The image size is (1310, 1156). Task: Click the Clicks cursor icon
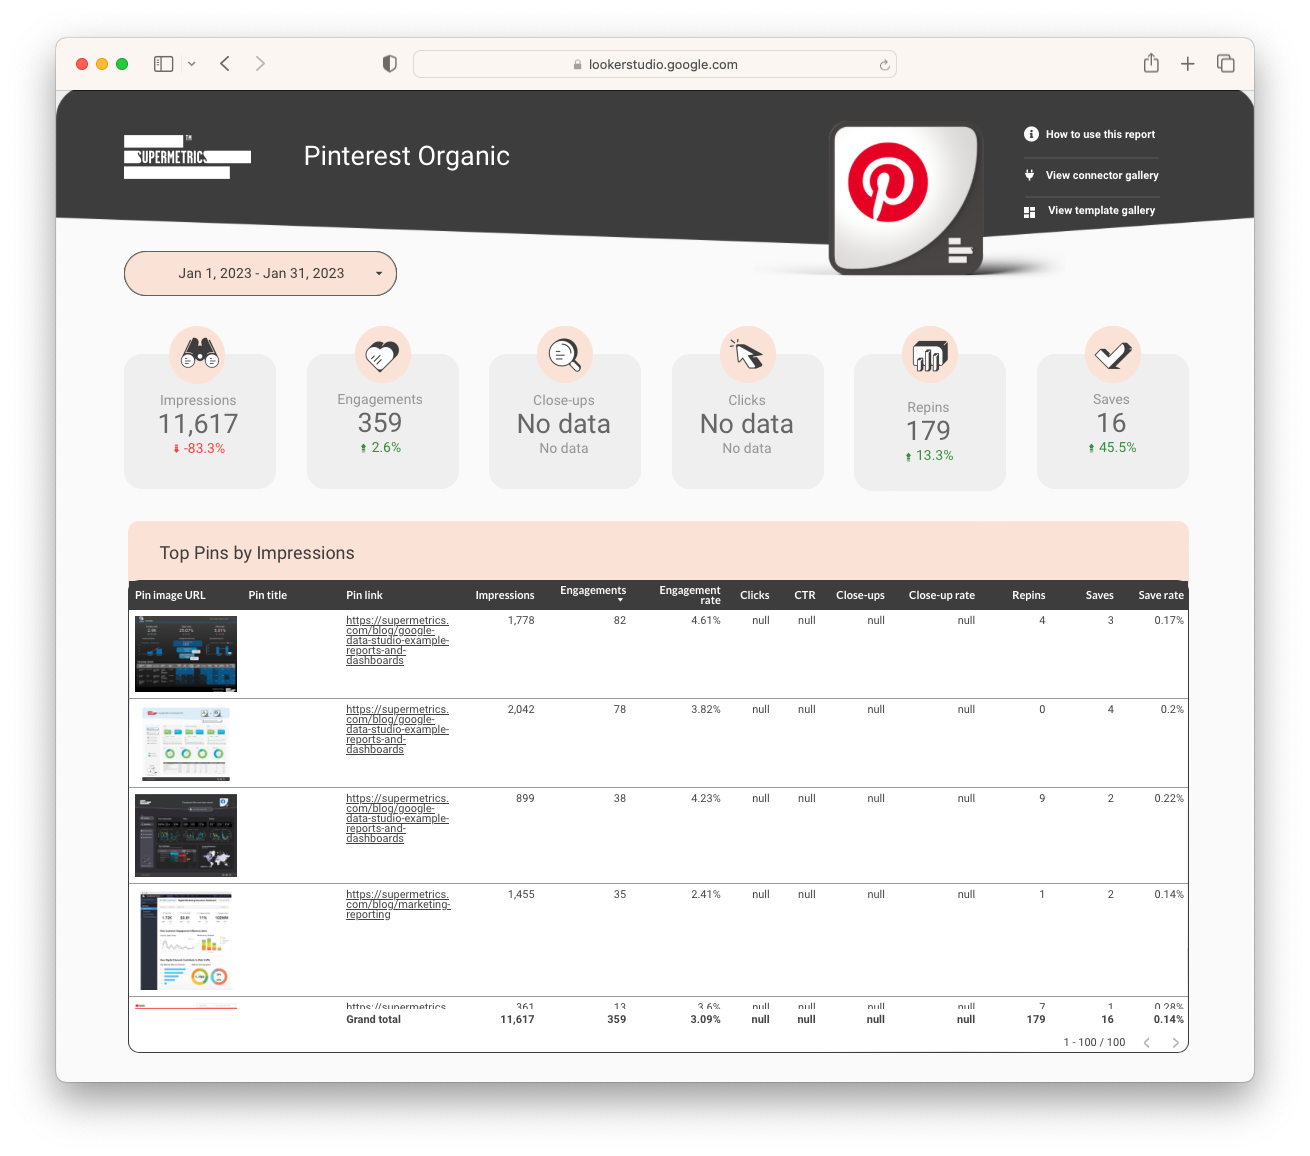coord(747,354)
